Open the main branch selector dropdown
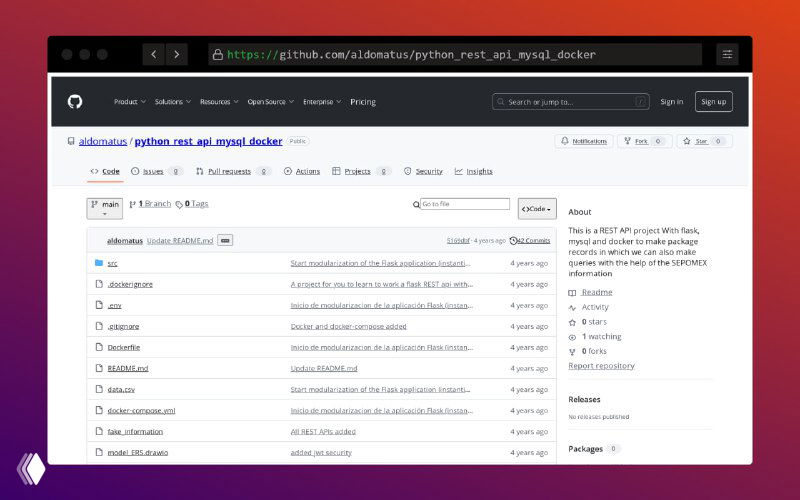The image size is (800, 500). (x=105, y=208)
